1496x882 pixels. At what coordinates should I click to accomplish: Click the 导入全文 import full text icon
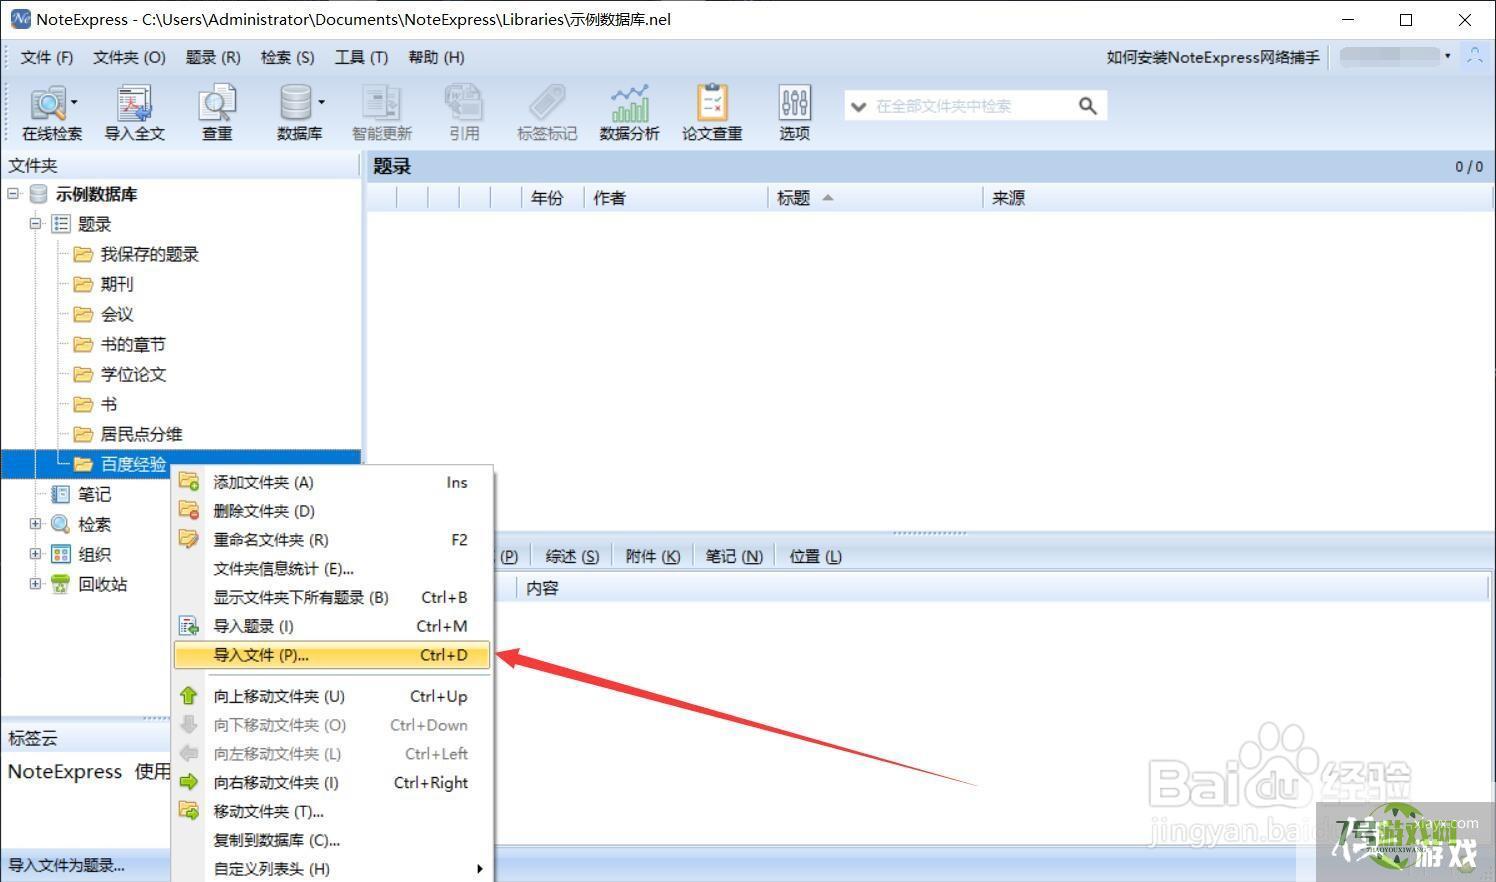click(x=134, y=112)
